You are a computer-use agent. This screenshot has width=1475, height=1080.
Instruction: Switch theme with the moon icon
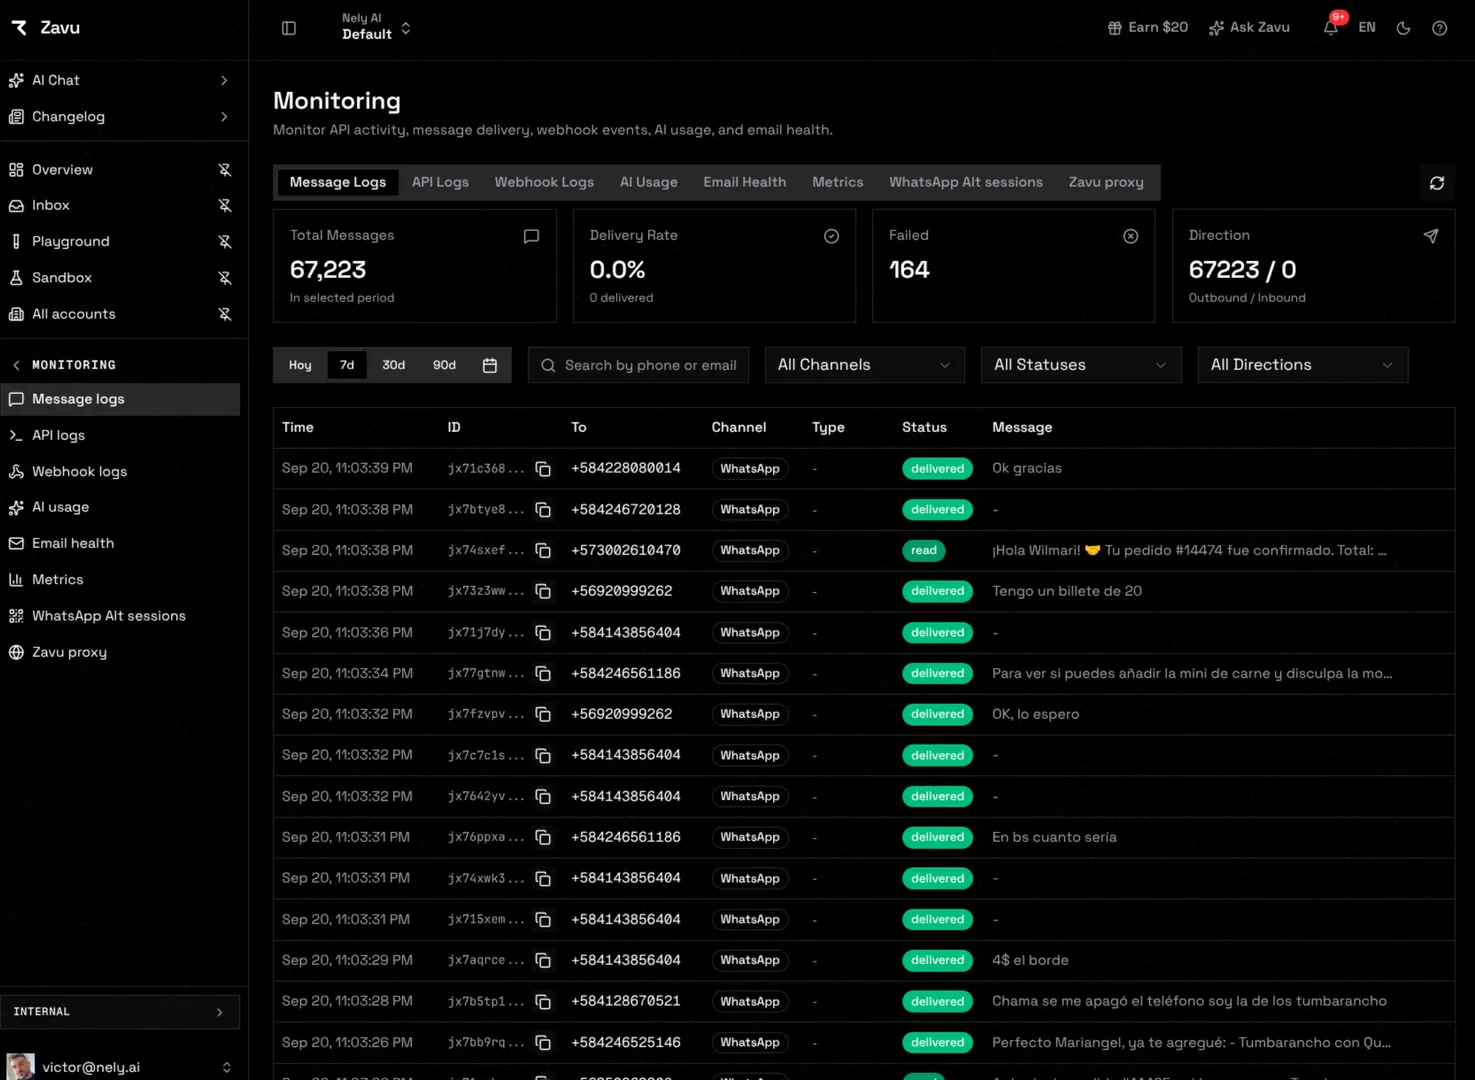tap(1404, 28)
